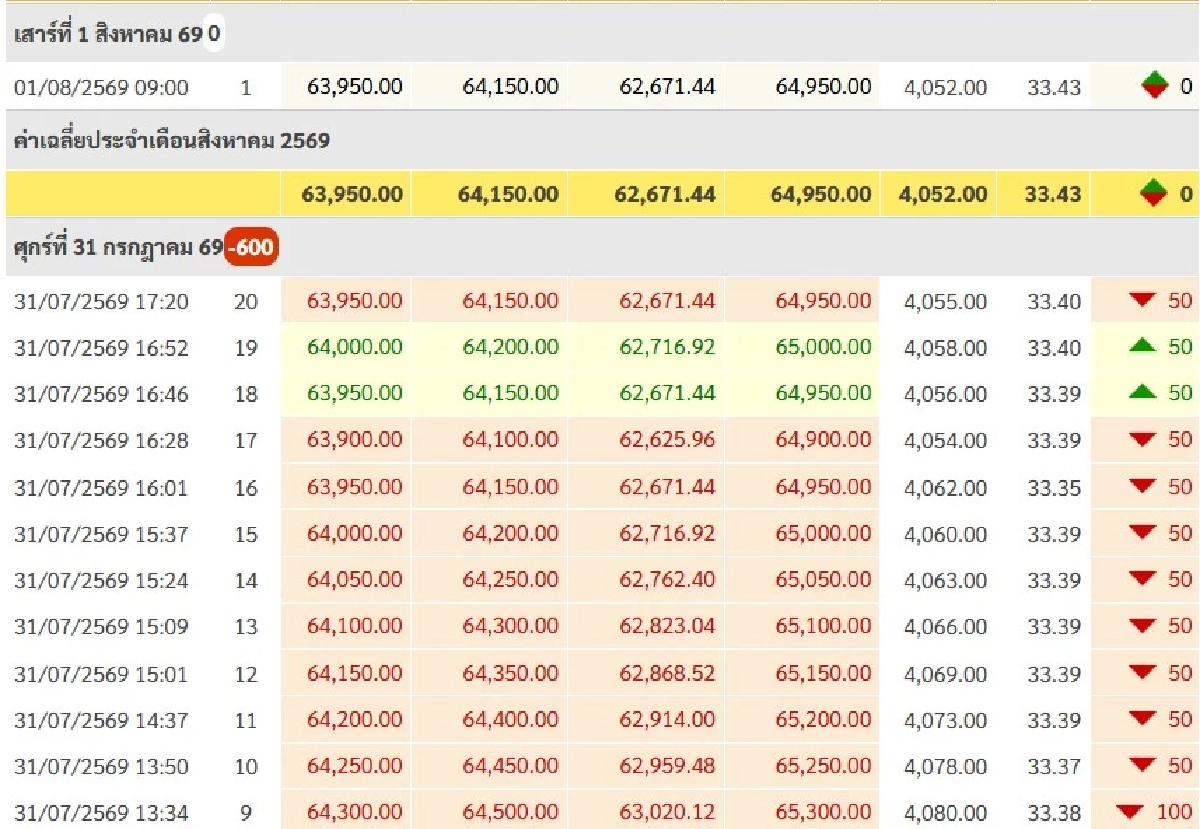Image resolution: width=1200 pixels, height=829 pixels.
Task: Click the price 63,900.00
Action: 355,440
